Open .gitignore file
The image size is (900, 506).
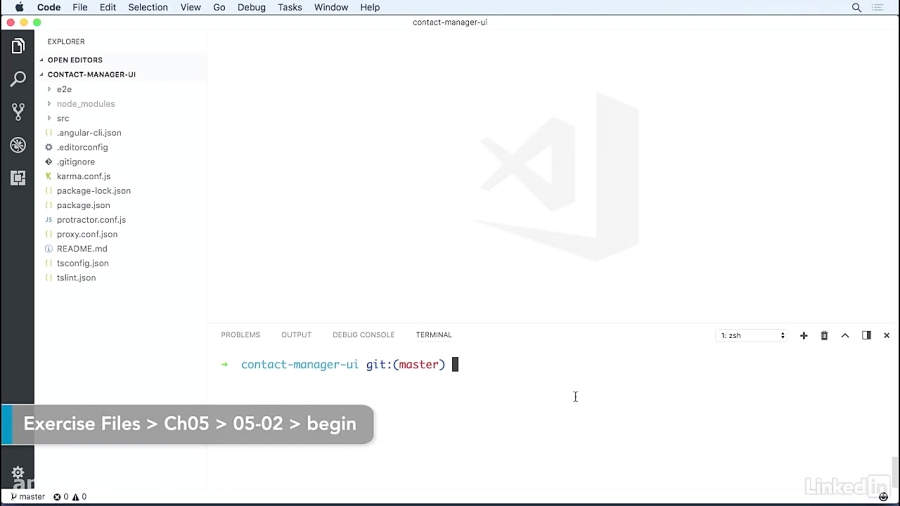coord(76,162)
